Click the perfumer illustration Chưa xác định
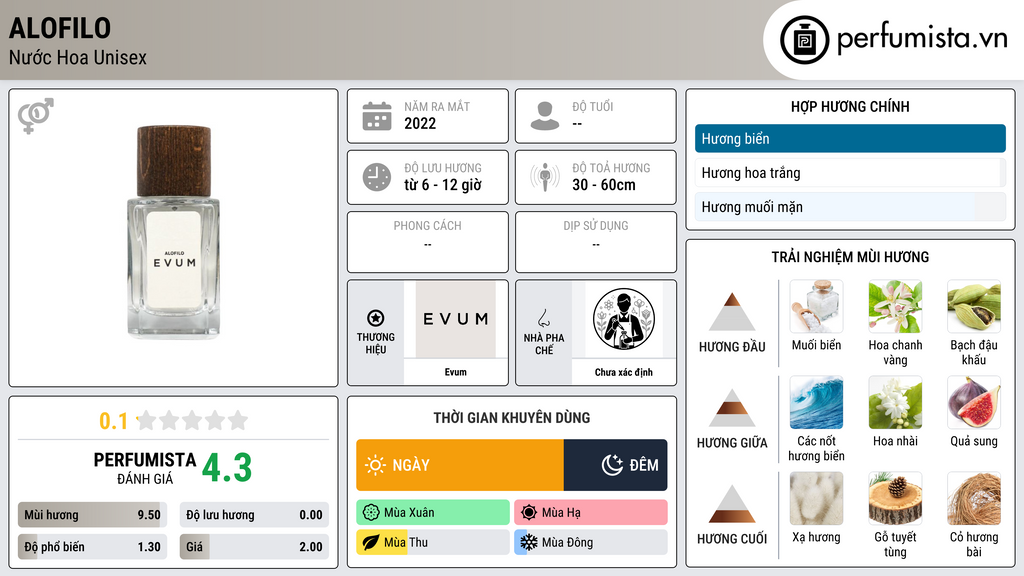This screenshot has width=1024, height=576. pyautogui.click(x=624, y=319)
